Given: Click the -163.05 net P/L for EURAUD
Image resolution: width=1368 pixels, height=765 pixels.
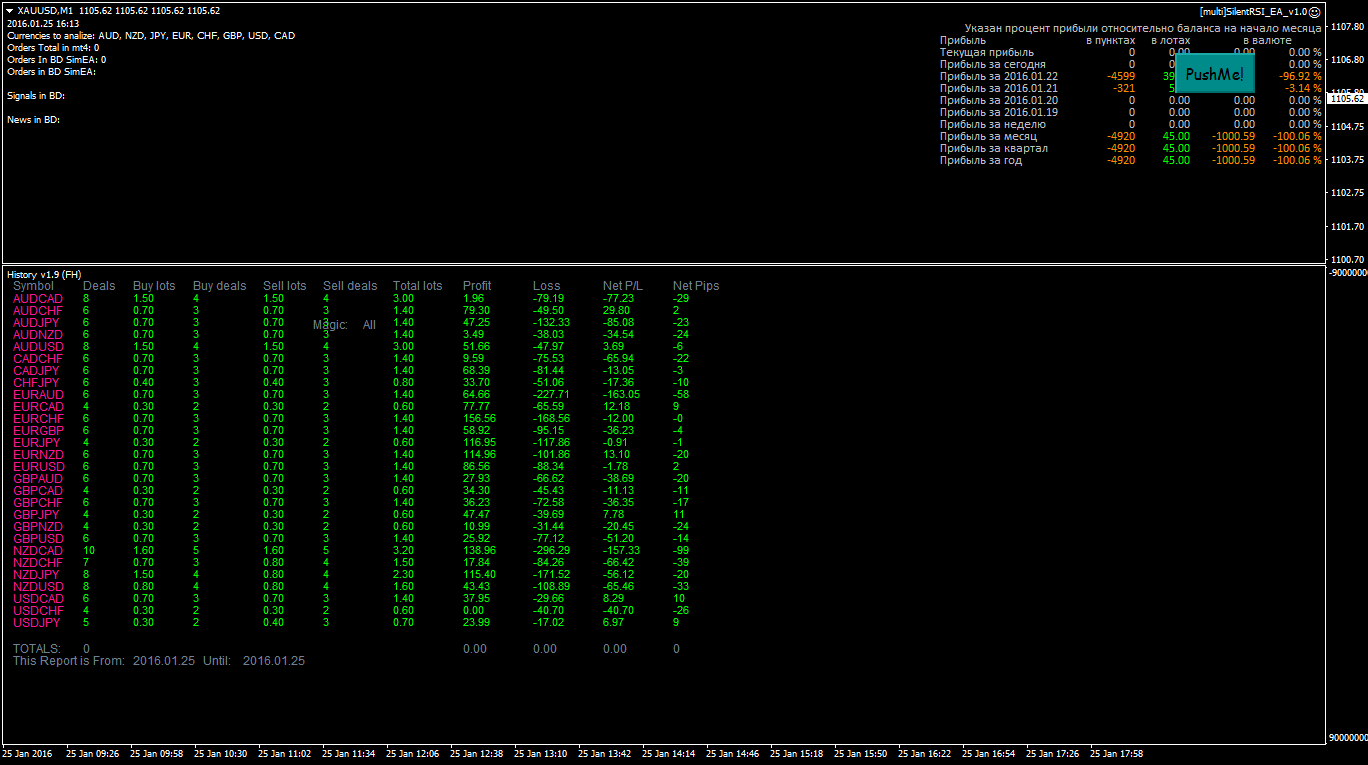Looking at the screenshot, I should [621, 394].
